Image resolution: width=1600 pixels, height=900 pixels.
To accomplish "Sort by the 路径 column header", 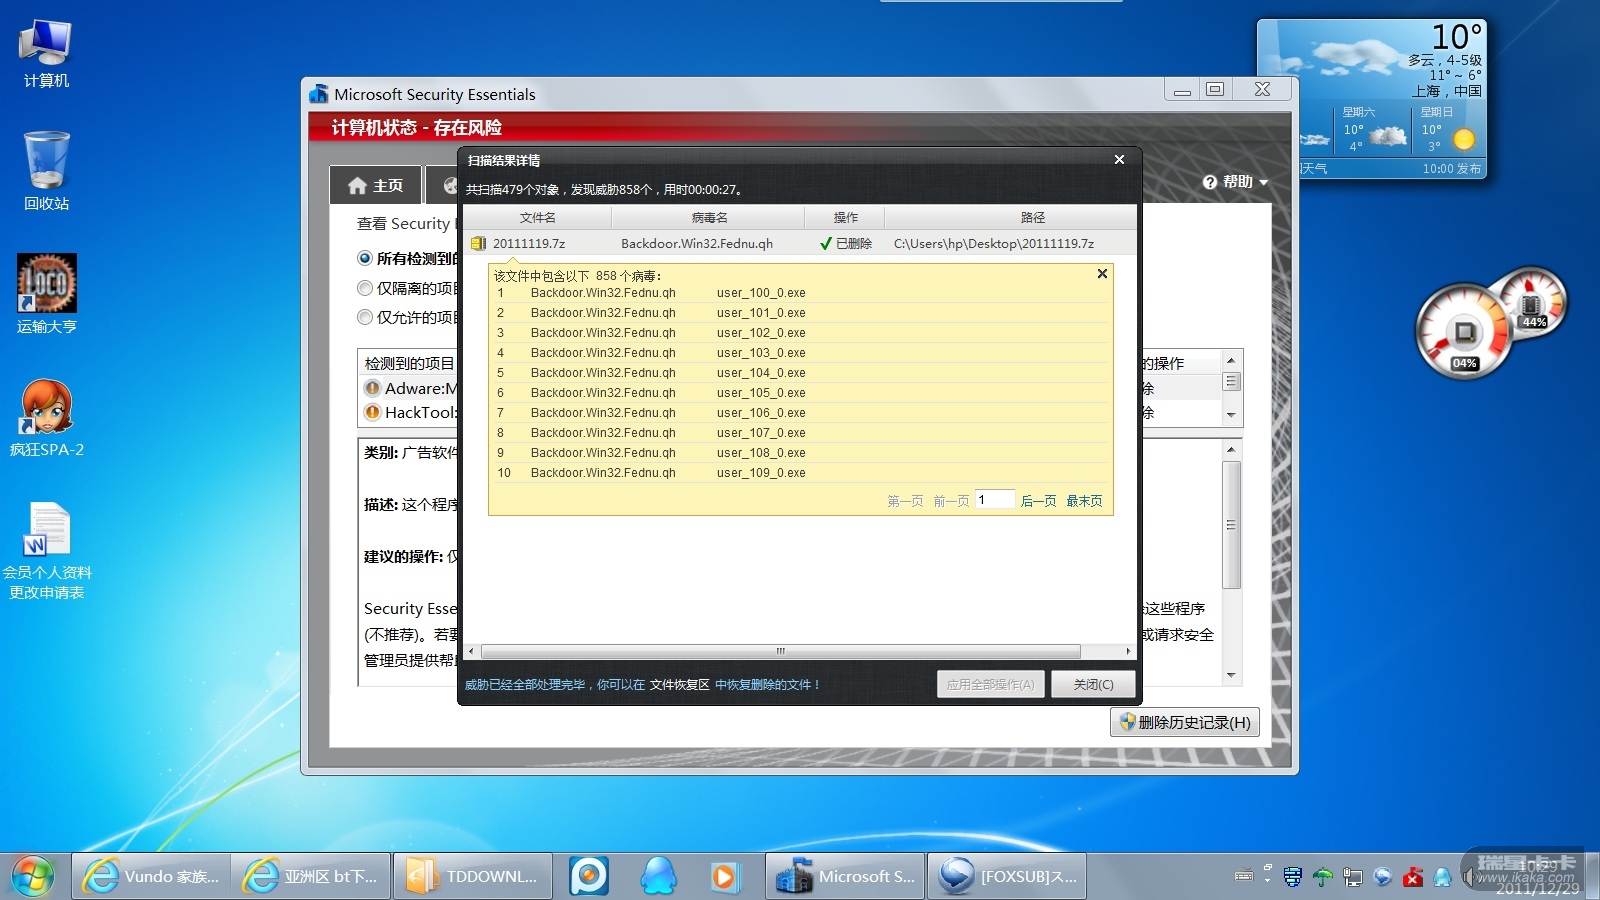I will point(1011,217).
